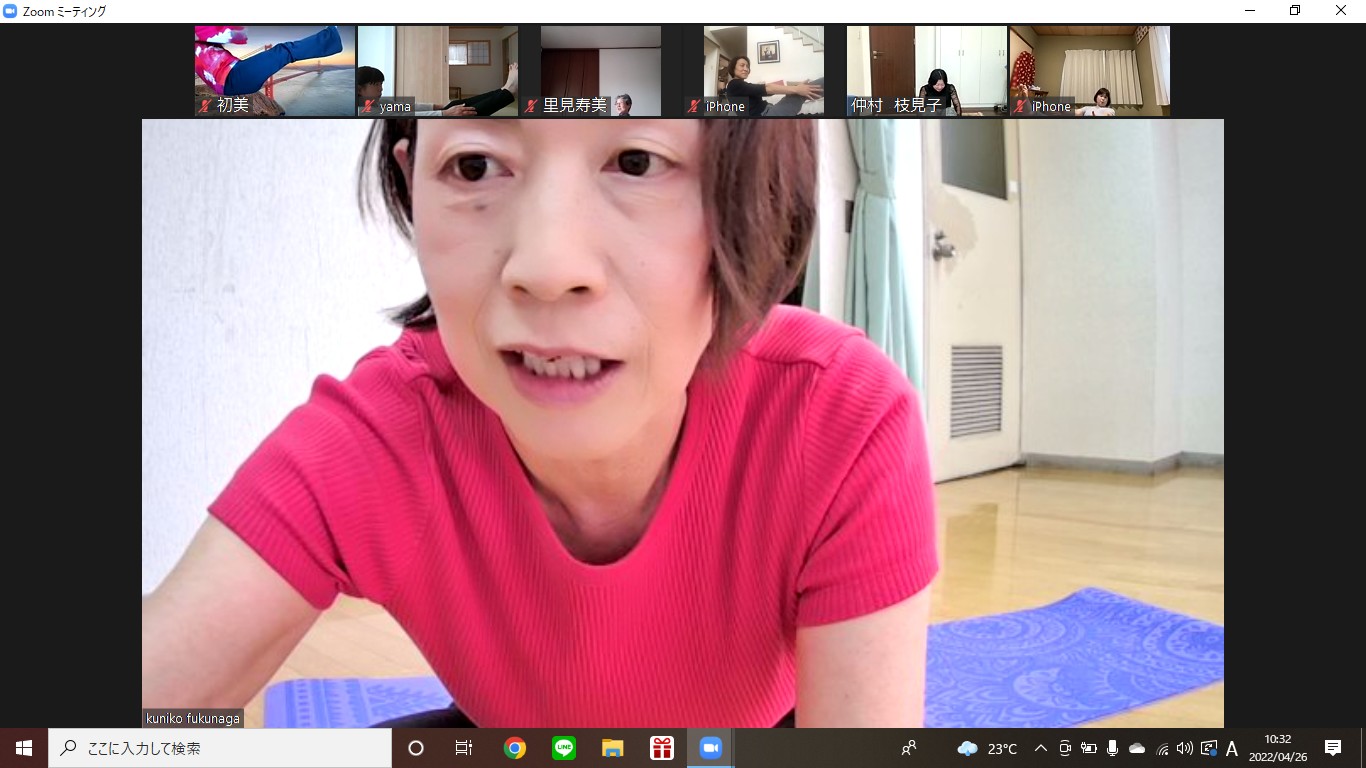Select the 仲村 枝見子 participant thumbnail
Viewport: 1366px width, 768px height.
(927, 71)
